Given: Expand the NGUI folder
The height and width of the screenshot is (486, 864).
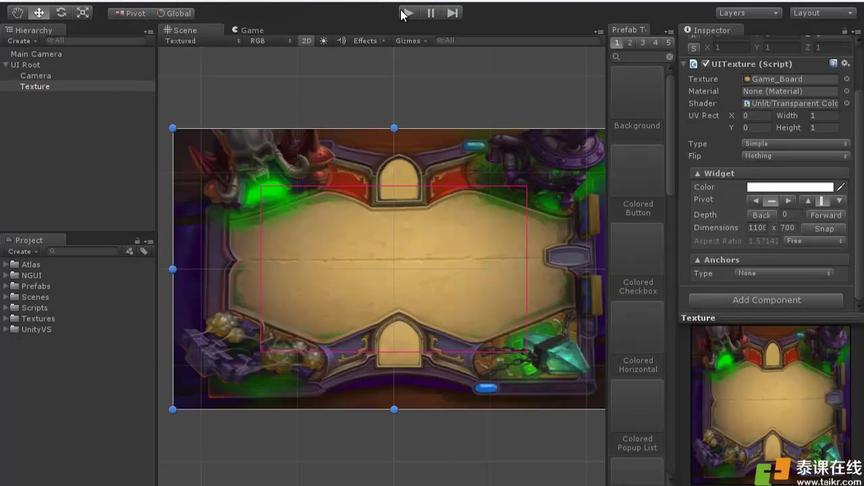Looking at the screenshot, I should pyautogui.click(x=6, y=276).
